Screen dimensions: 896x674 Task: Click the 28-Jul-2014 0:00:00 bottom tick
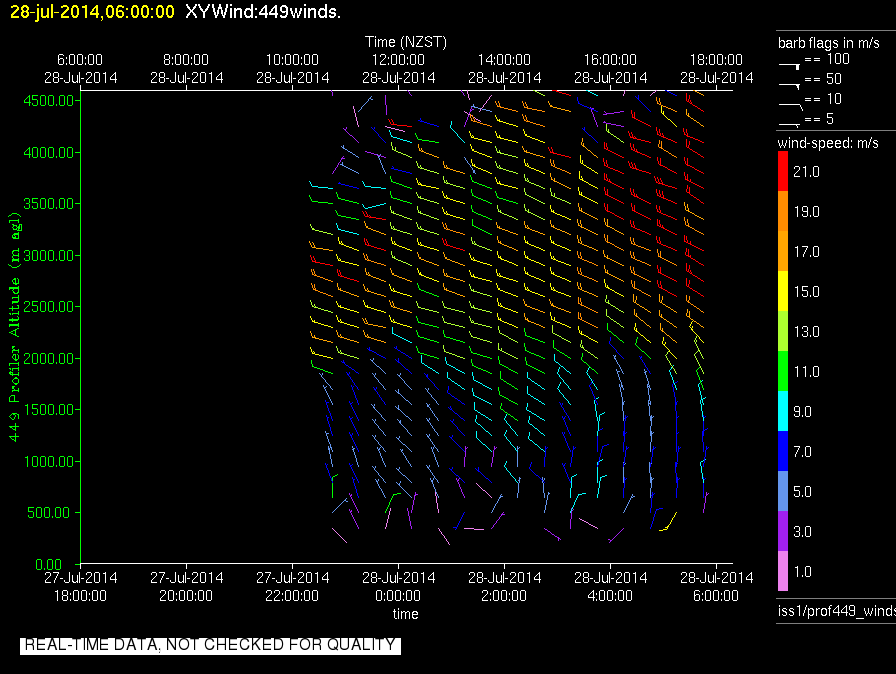397,587
